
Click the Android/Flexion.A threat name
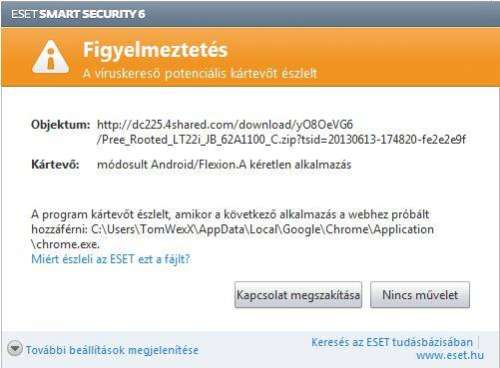click(198, 165)
